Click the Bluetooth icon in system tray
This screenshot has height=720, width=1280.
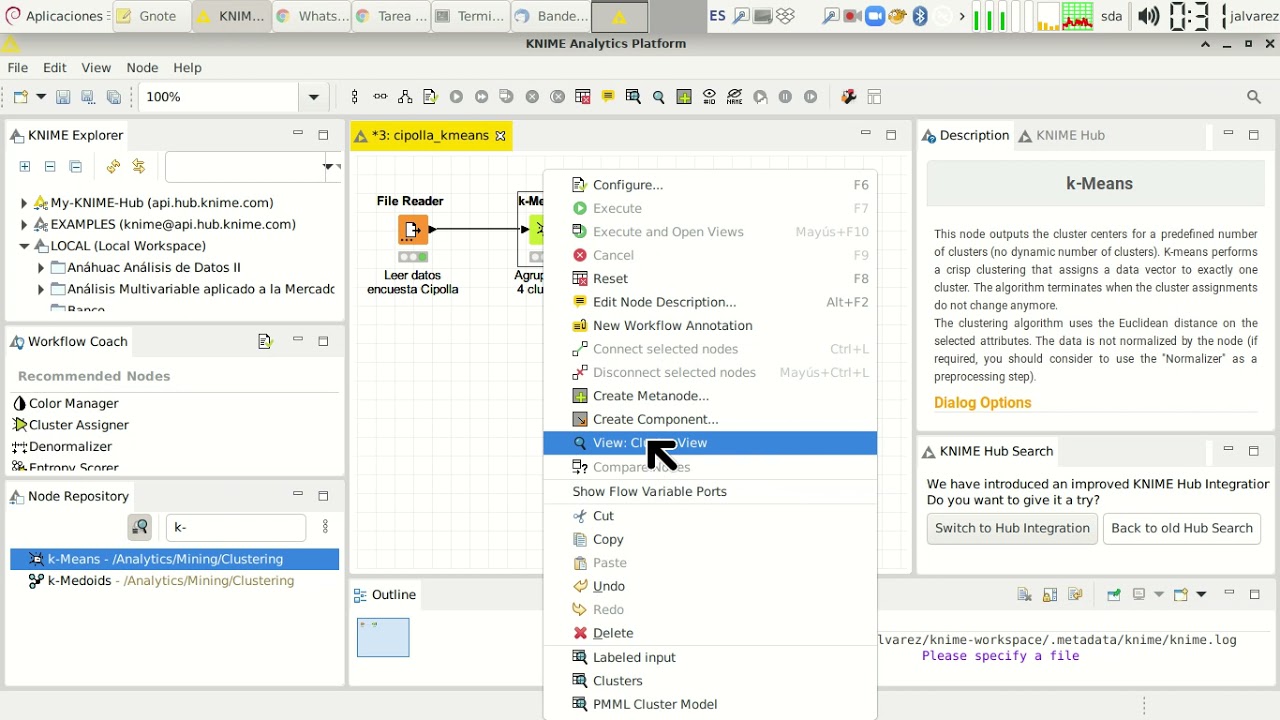(921, 16)
